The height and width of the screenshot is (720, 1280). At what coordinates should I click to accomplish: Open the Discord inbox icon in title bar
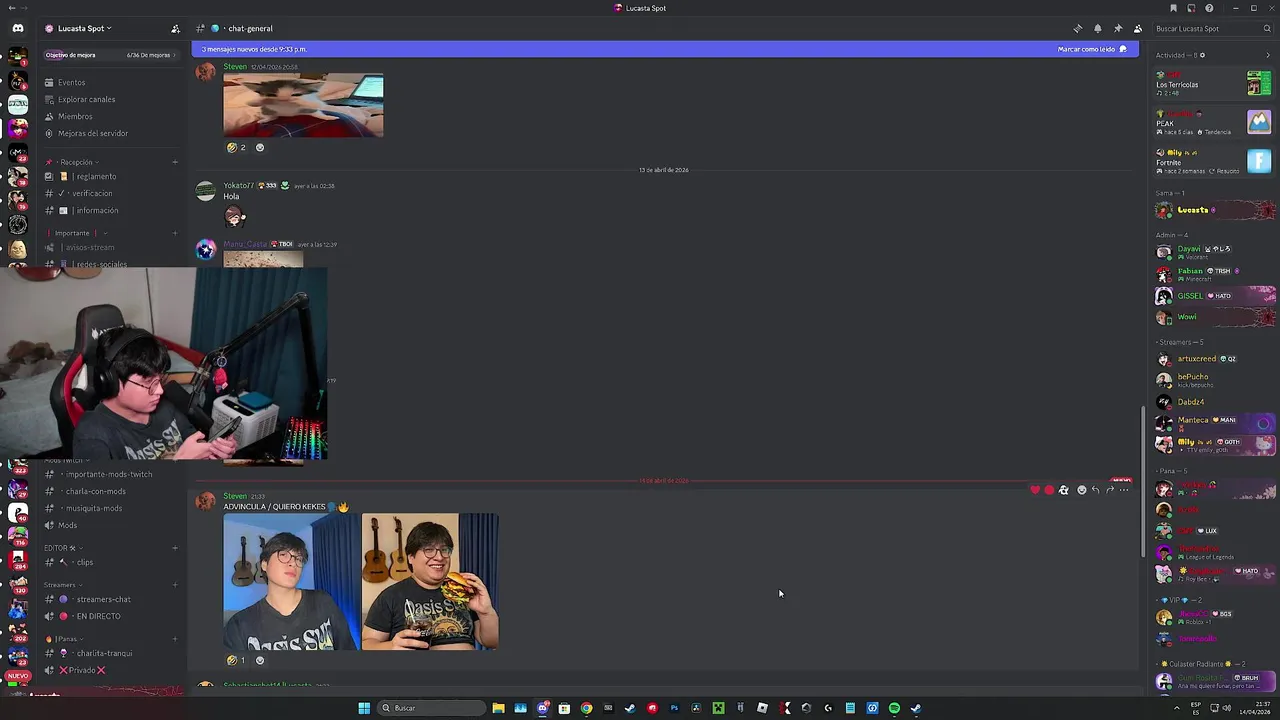[1191, 8]
